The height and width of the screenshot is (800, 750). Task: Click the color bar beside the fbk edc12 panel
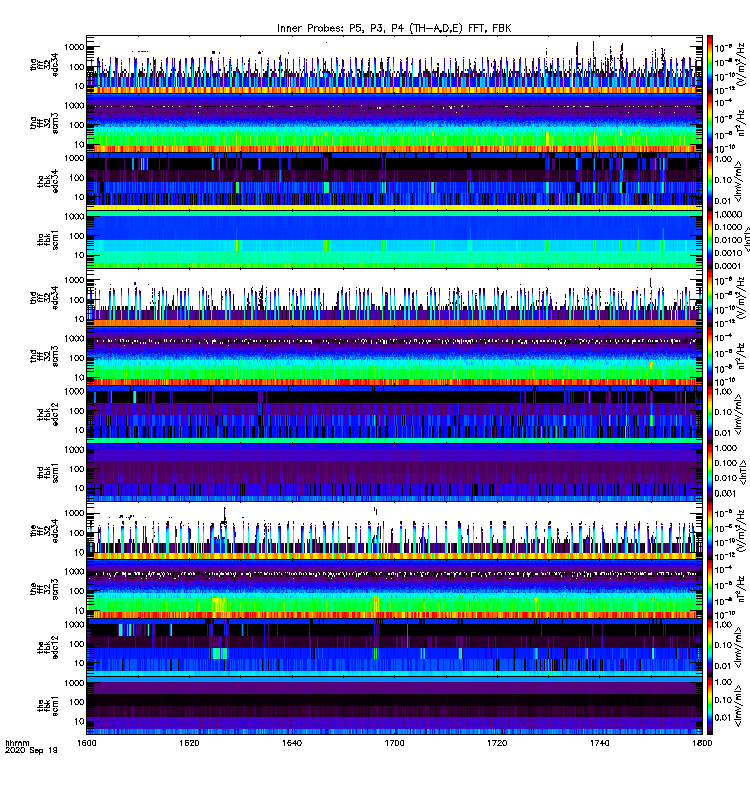(710, 647)
